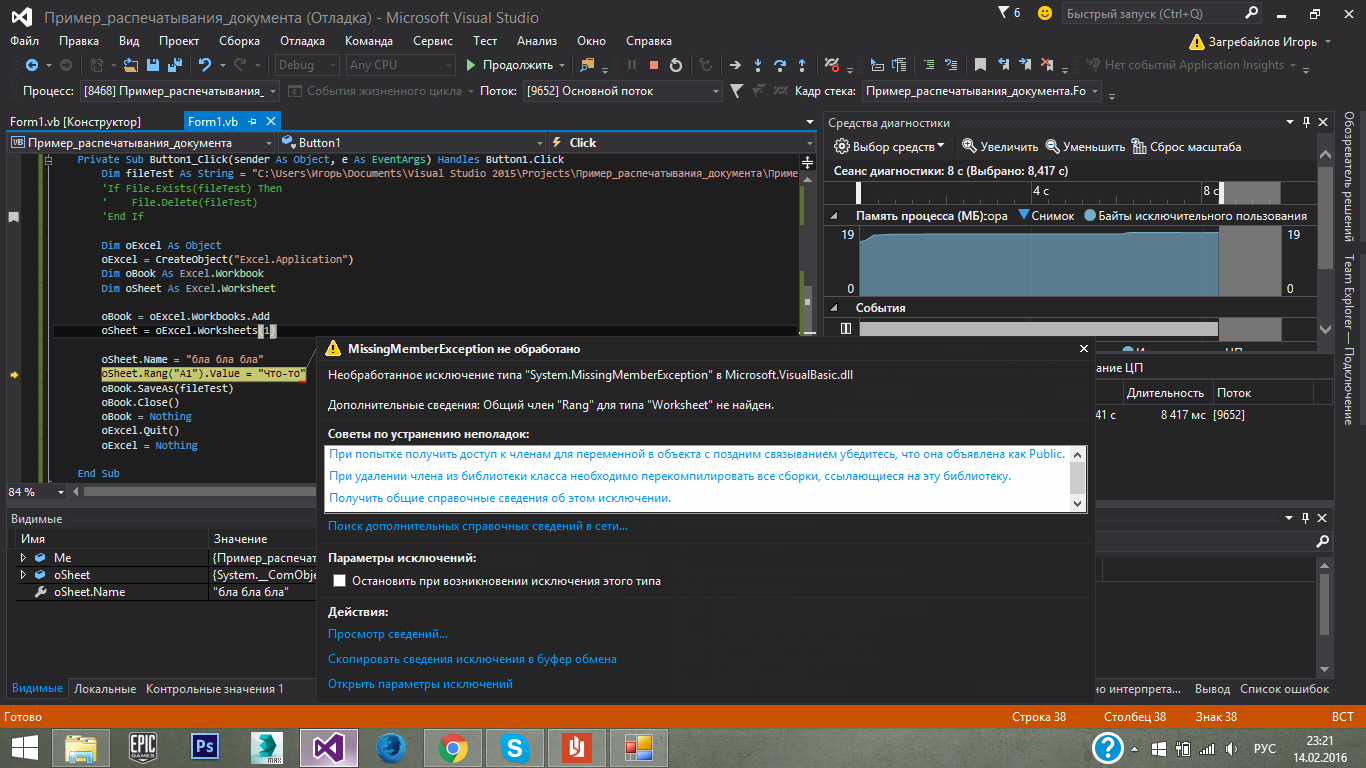This screenshot has height=768, width=1366.
Task: Click the green Continue (Продолжить) play icon
Action: tap(472, 65)
